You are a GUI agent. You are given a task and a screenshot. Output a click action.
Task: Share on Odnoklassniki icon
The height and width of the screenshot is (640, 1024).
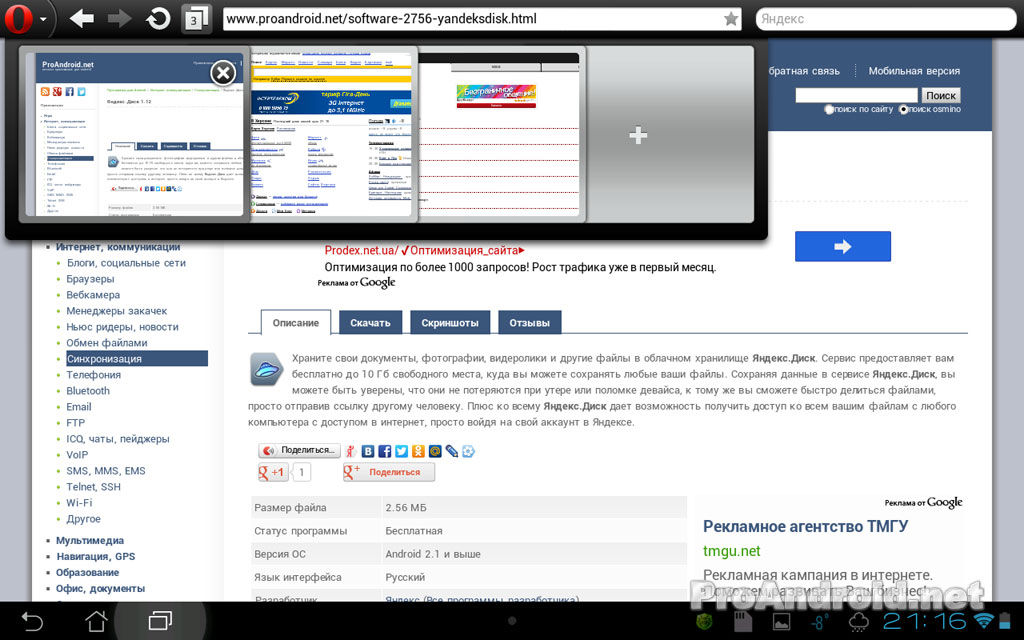click(x=418, y=451)
